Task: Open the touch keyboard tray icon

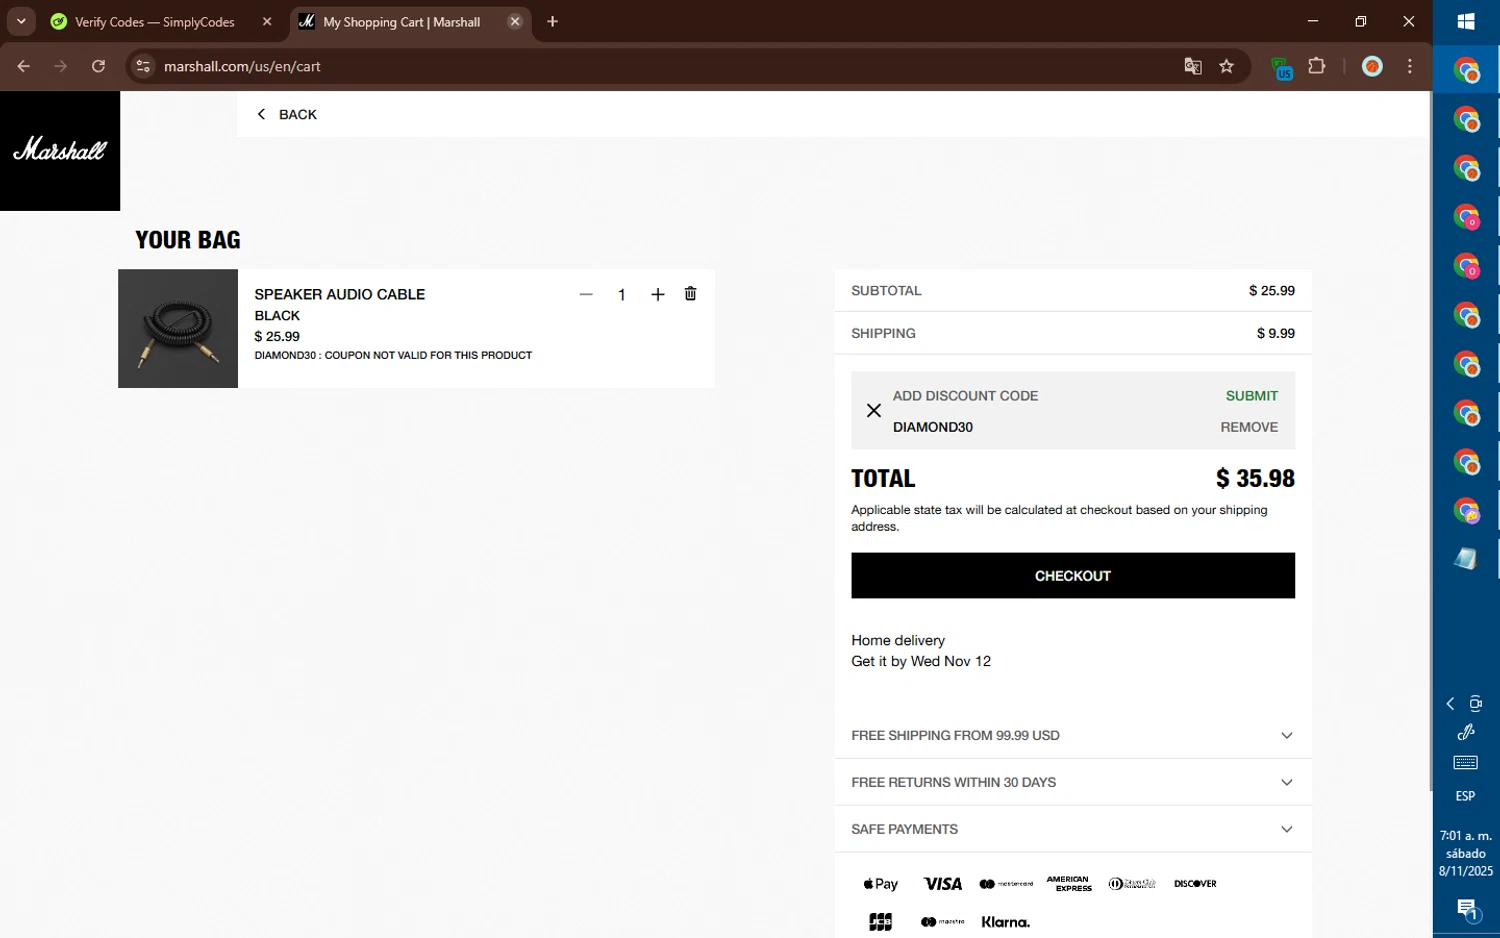Action: 1465,763
